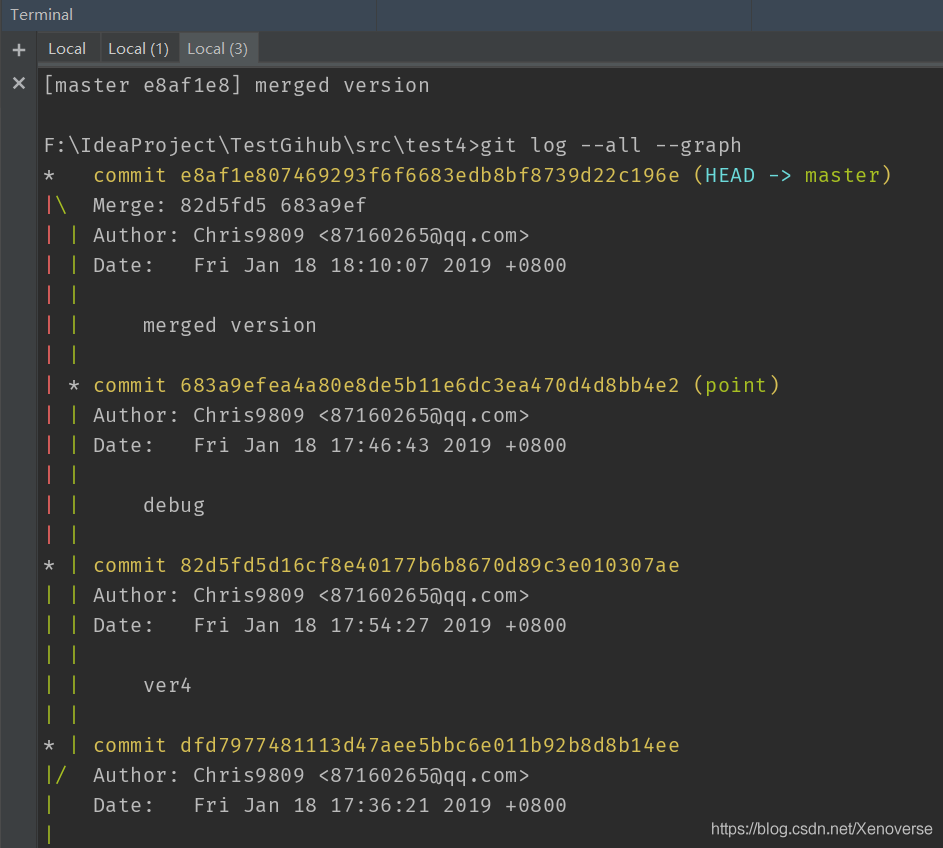Select the Local (3) terminal tab
The image size is (943, 848).
217,48
